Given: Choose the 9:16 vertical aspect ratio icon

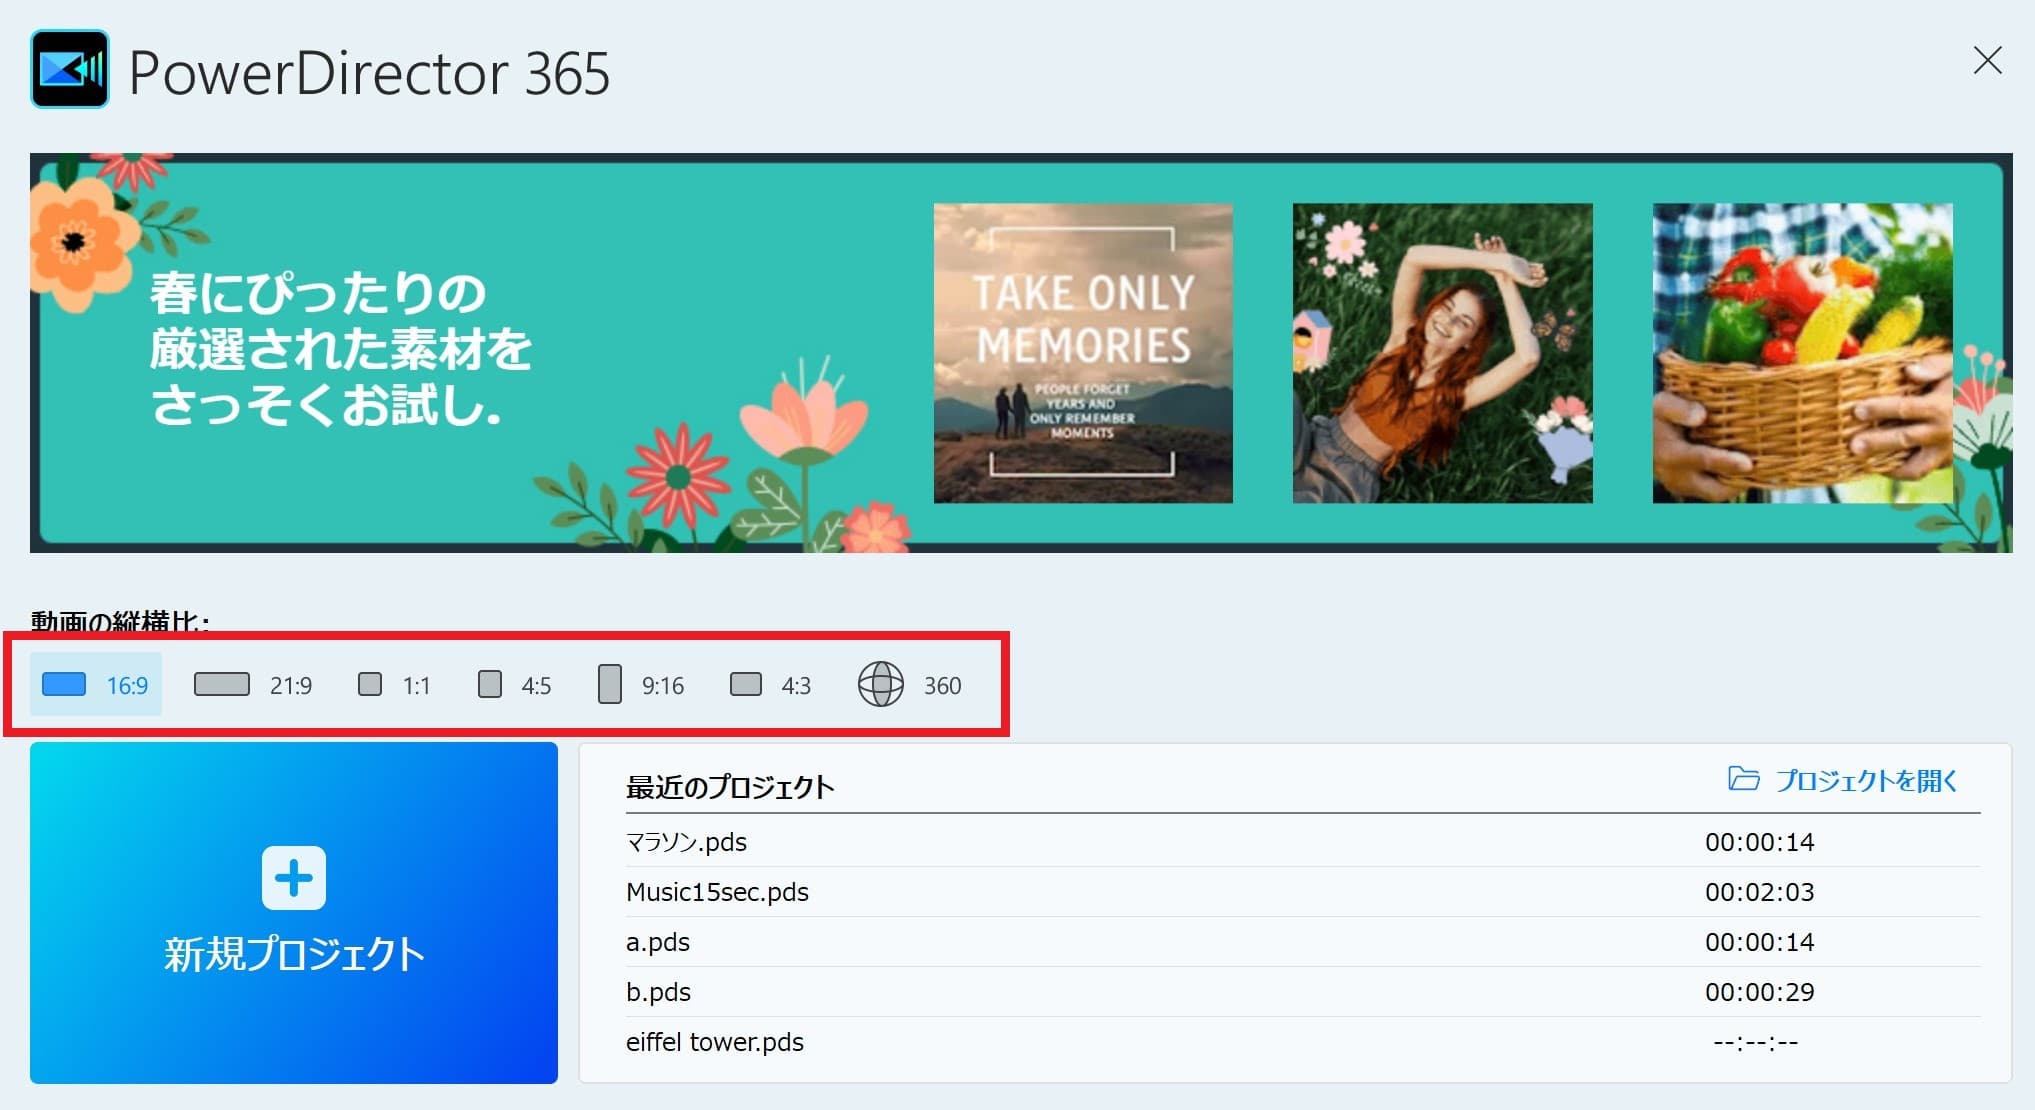Looking at the screenshot, I should 610,685.
